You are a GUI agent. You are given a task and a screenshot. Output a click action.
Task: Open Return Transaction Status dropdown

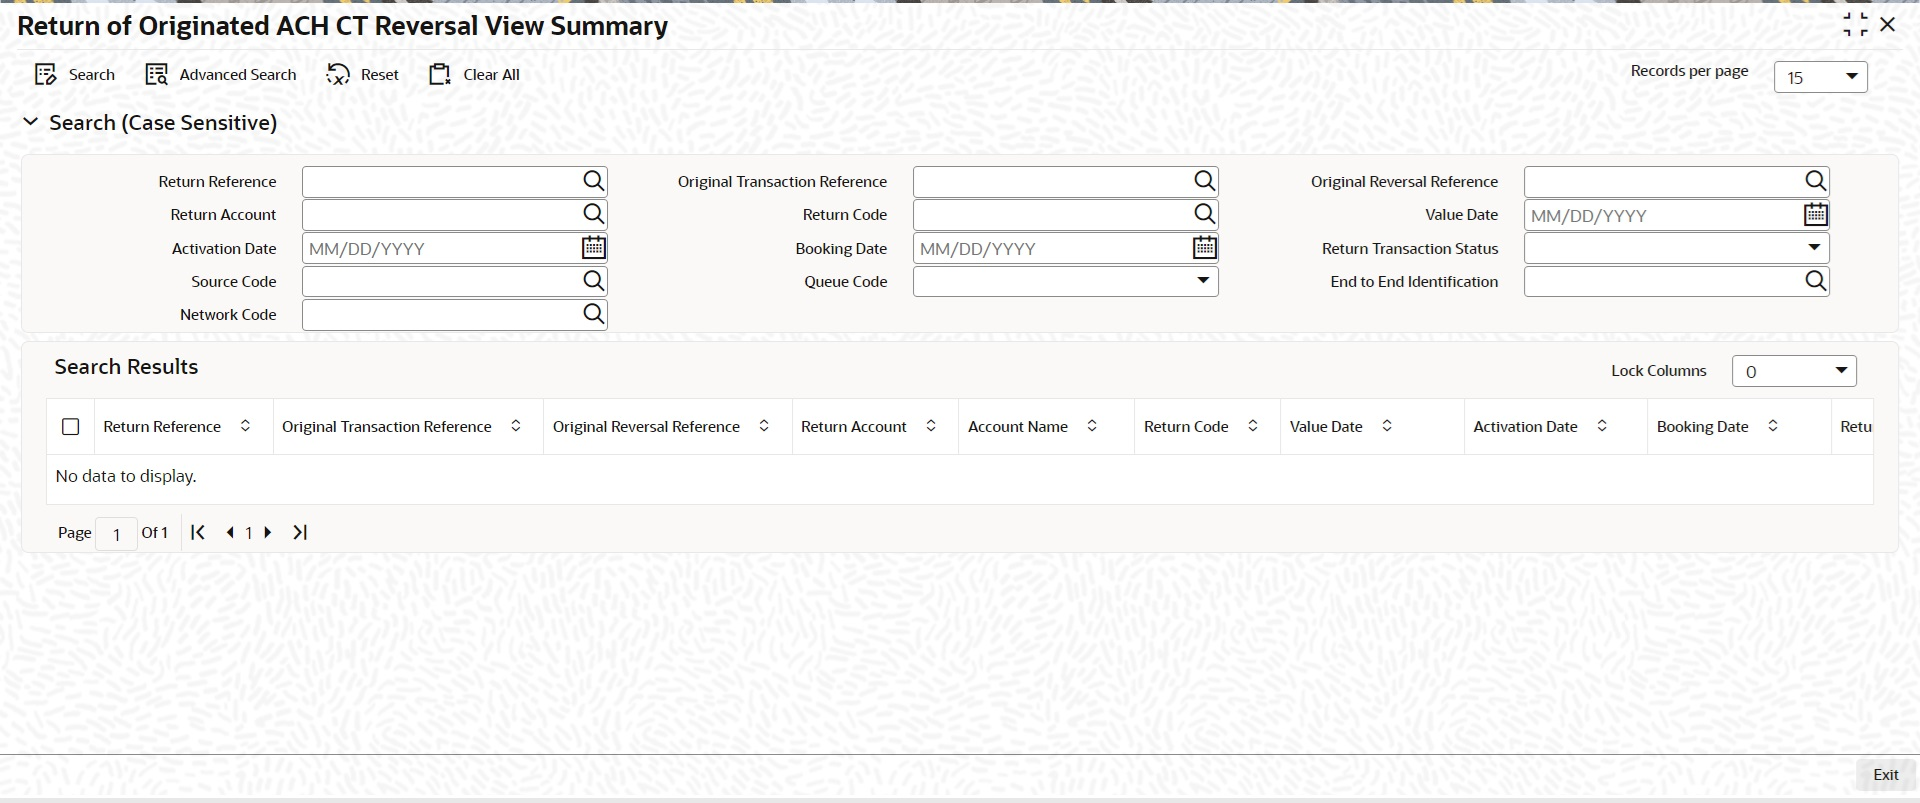[1676, 248]
